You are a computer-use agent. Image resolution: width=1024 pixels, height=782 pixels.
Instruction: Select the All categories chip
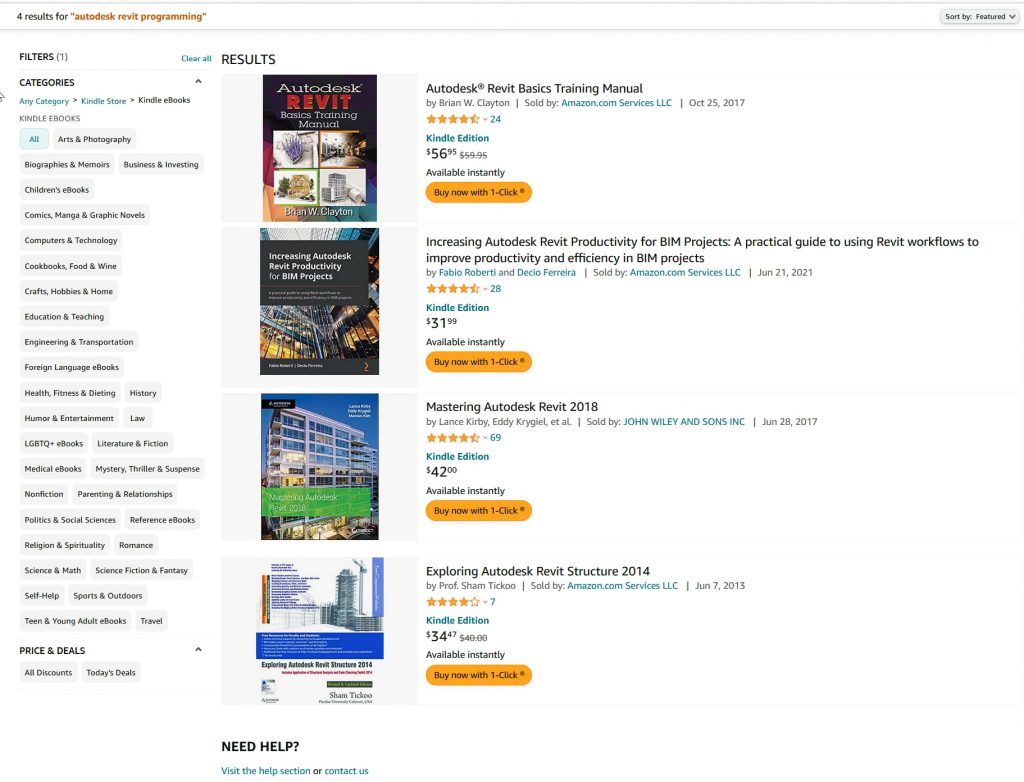point(34,139)
